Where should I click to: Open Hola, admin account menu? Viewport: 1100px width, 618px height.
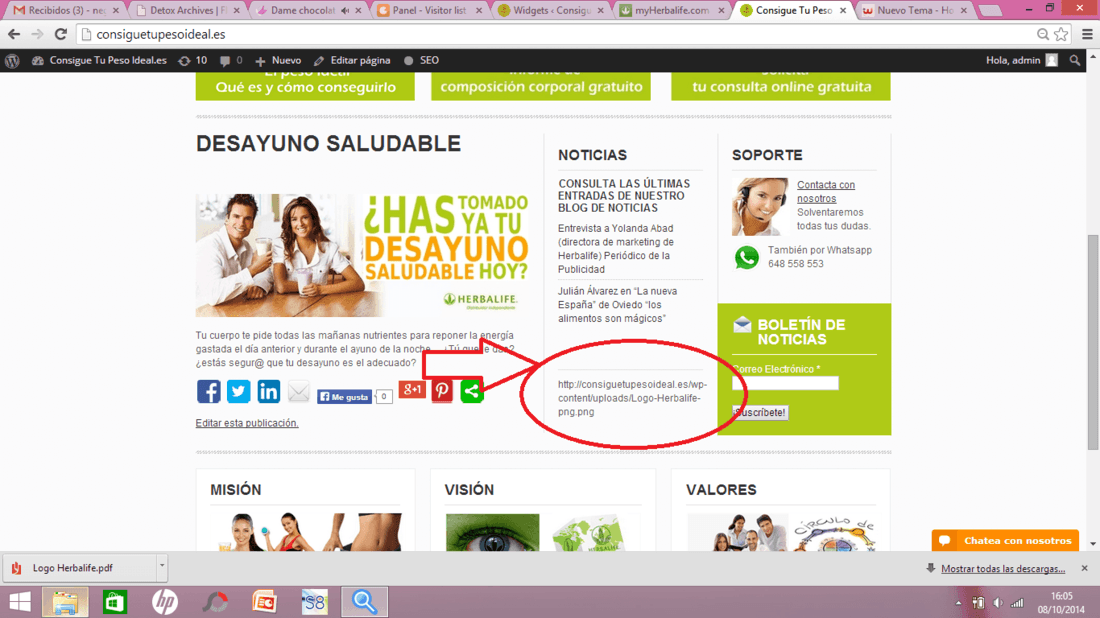(x=1021, y=60)
